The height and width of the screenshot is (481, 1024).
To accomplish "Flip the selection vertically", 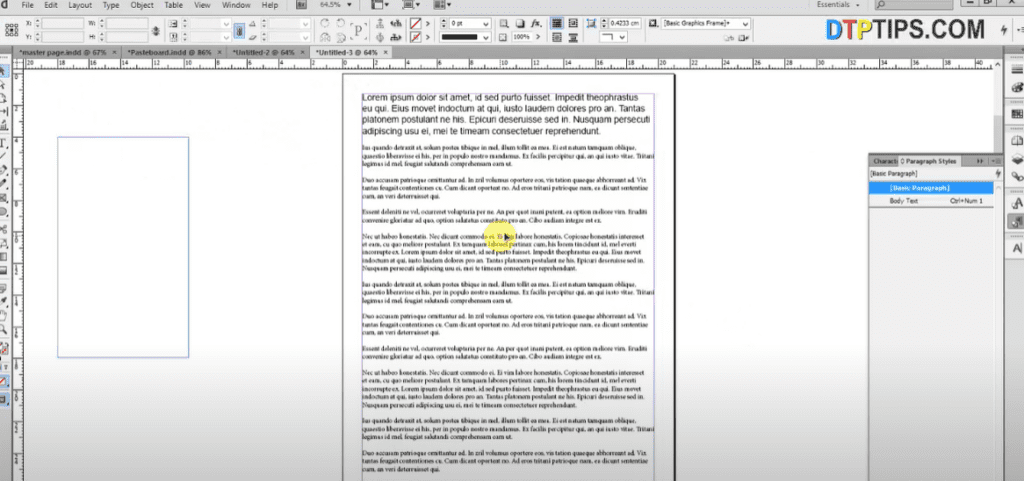I will pyautogui.click(x=341, y=38).
